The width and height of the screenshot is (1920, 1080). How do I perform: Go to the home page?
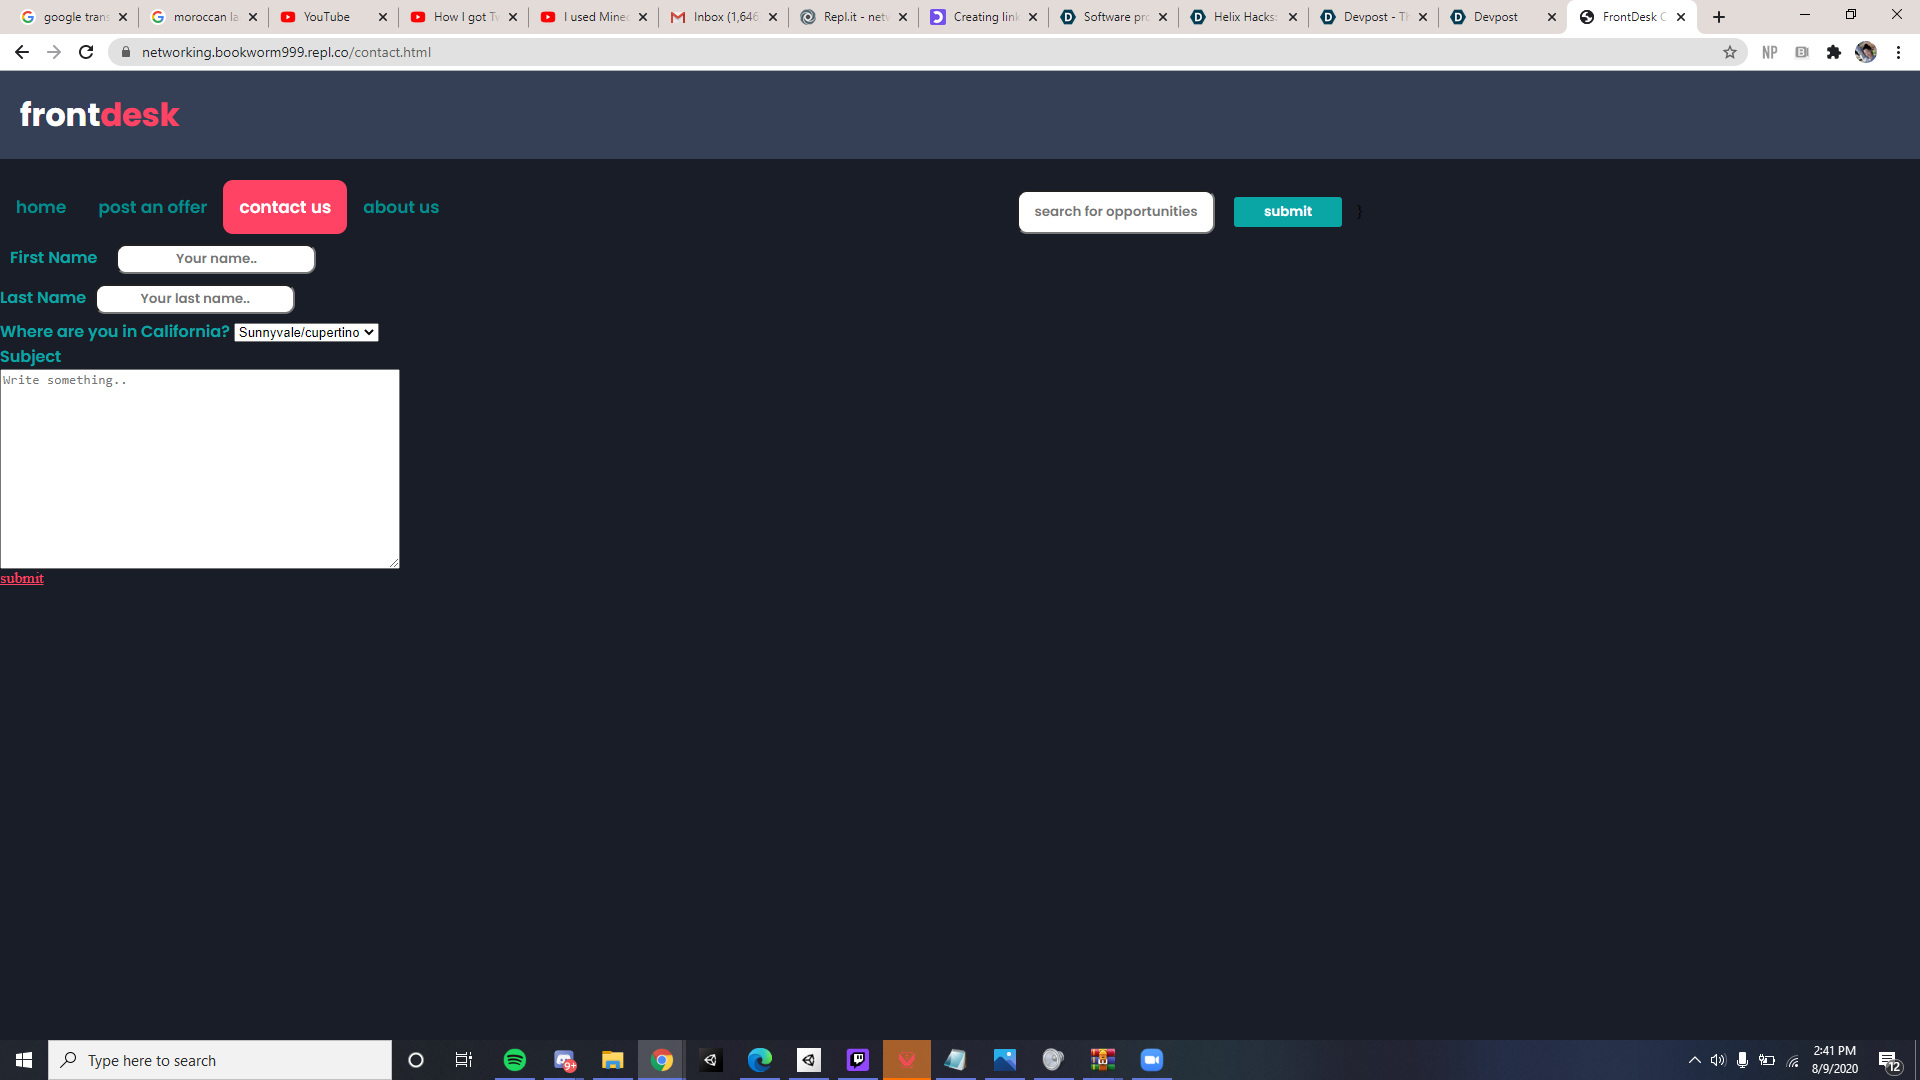point(41,207)
